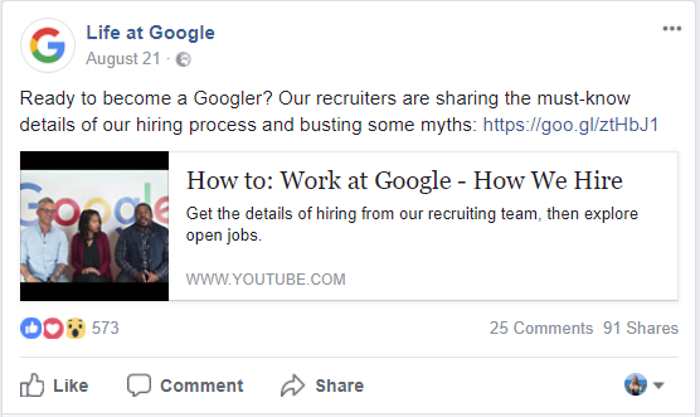Open the 'How to: Work at Google' title
Image resolution: width=700 pixels, height=417 pixels.
(x=404, y=181)
